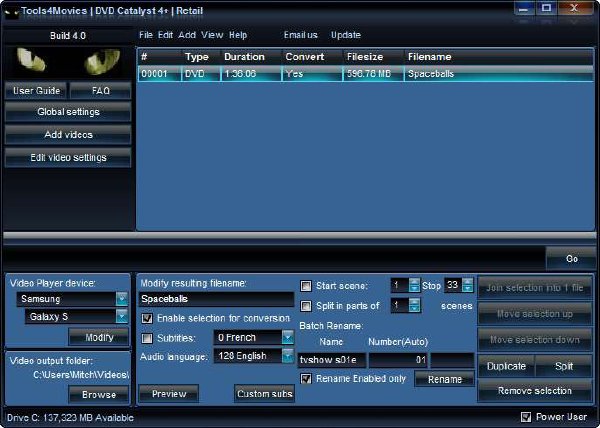Open the Galaxy S model dropdown

click(122, 316)
